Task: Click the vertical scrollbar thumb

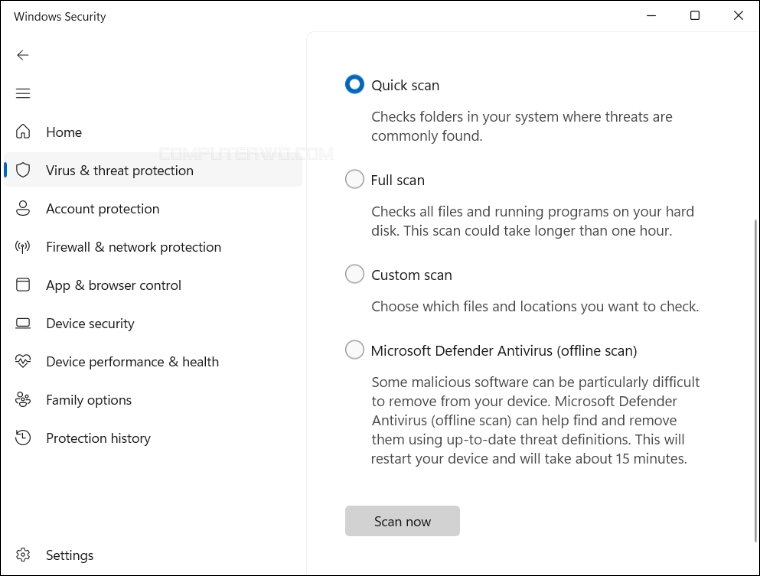Action: point(757,381)
